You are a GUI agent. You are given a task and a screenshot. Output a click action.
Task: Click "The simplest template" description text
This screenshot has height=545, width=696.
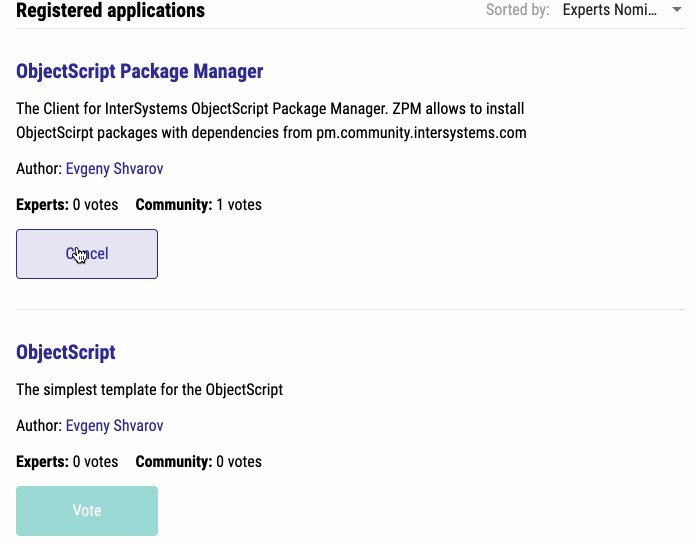(150, 389)
